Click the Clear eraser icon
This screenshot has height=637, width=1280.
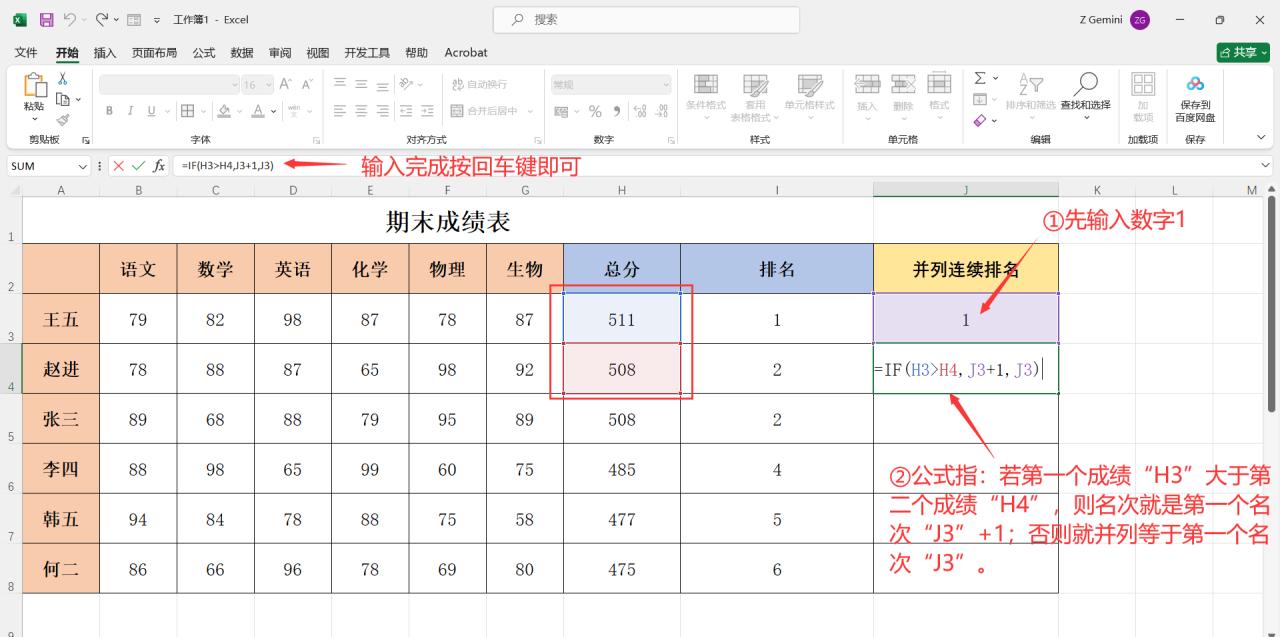point(980,120)
